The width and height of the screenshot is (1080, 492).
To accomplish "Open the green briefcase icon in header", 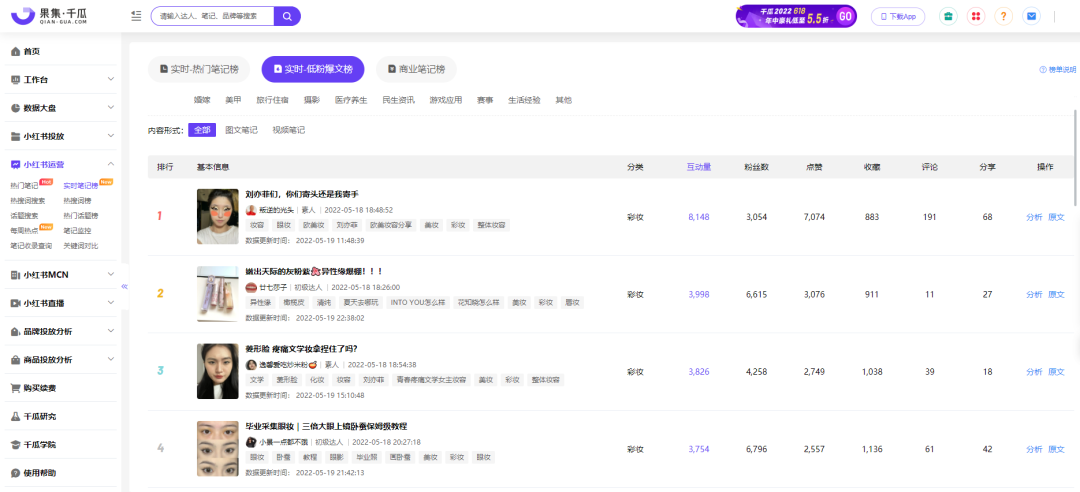I will [948, 16].
